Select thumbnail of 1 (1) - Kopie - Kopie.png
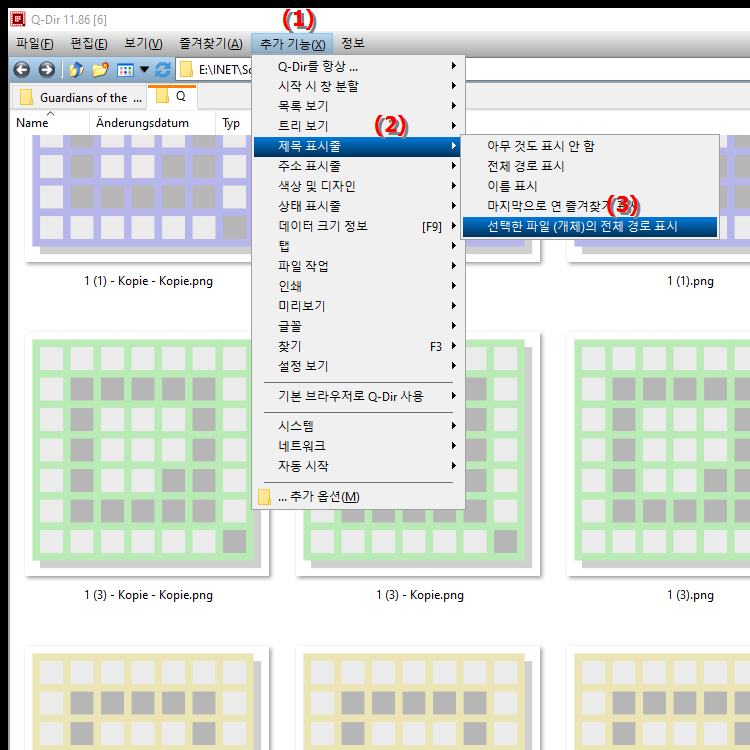750x750 pixels. tap(139, 199)
